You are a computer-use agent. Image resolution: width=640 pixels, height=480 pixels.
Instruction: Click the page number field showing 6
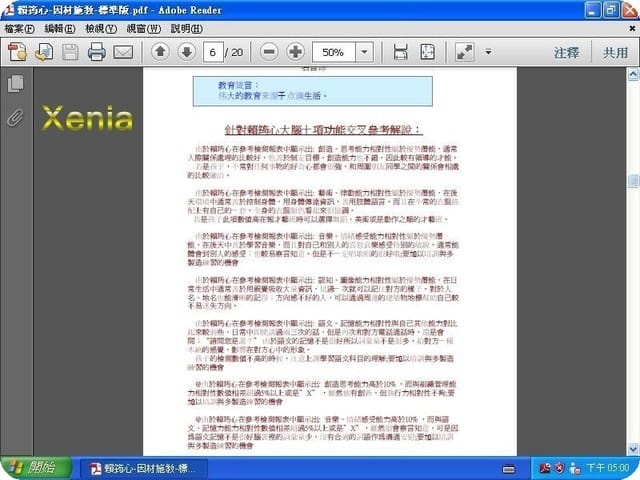click(213, 52)
